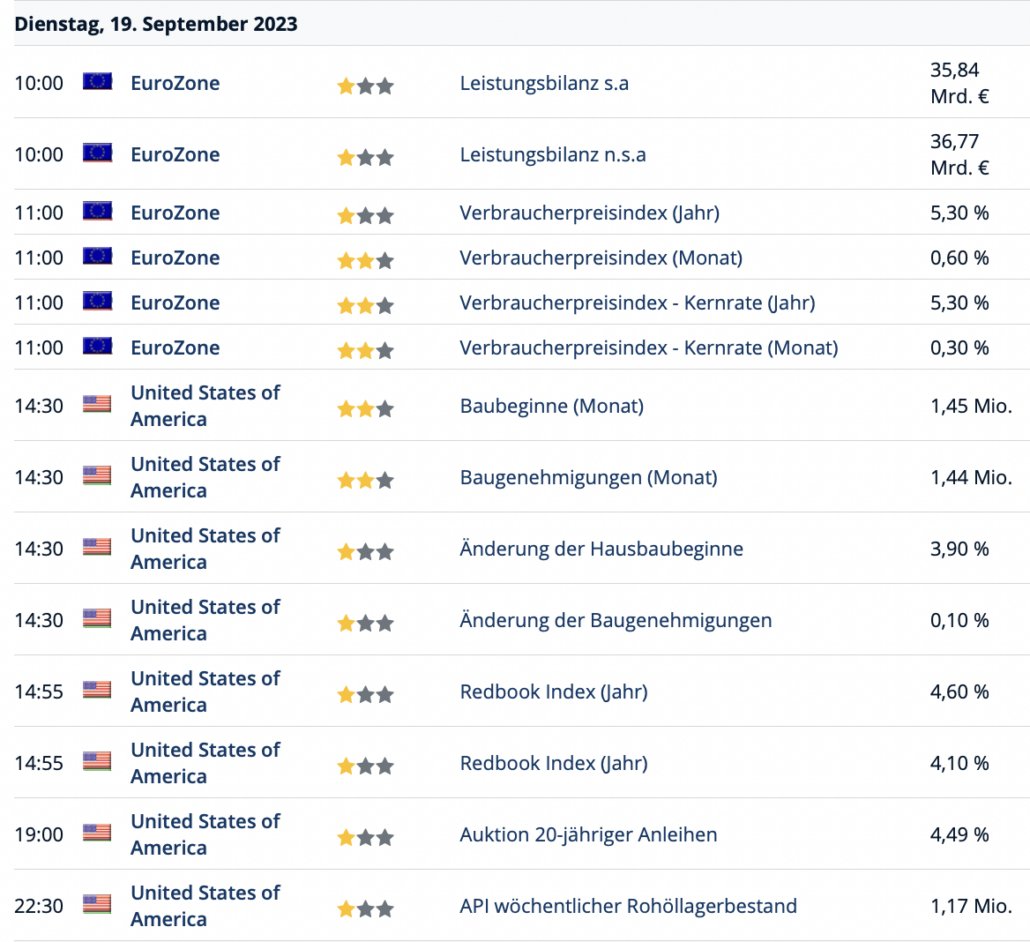Select United States of America in the Änderung der Baugenehmigungen row
Screen dimensions: 1030x942
coord(205,620)
